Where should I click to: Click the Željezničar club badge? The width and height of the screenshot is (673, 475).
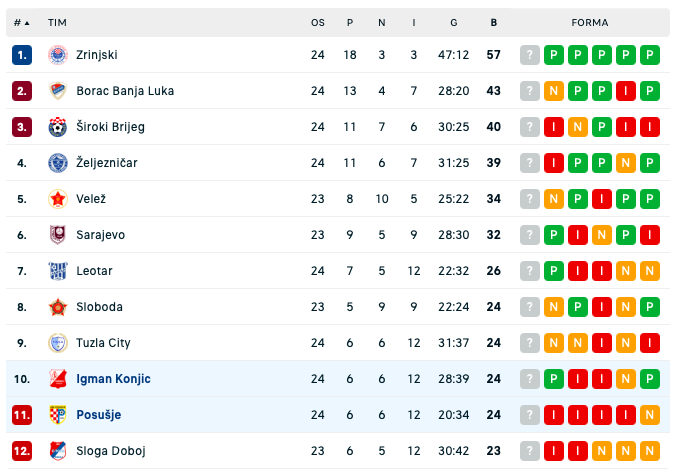point(58,163)
